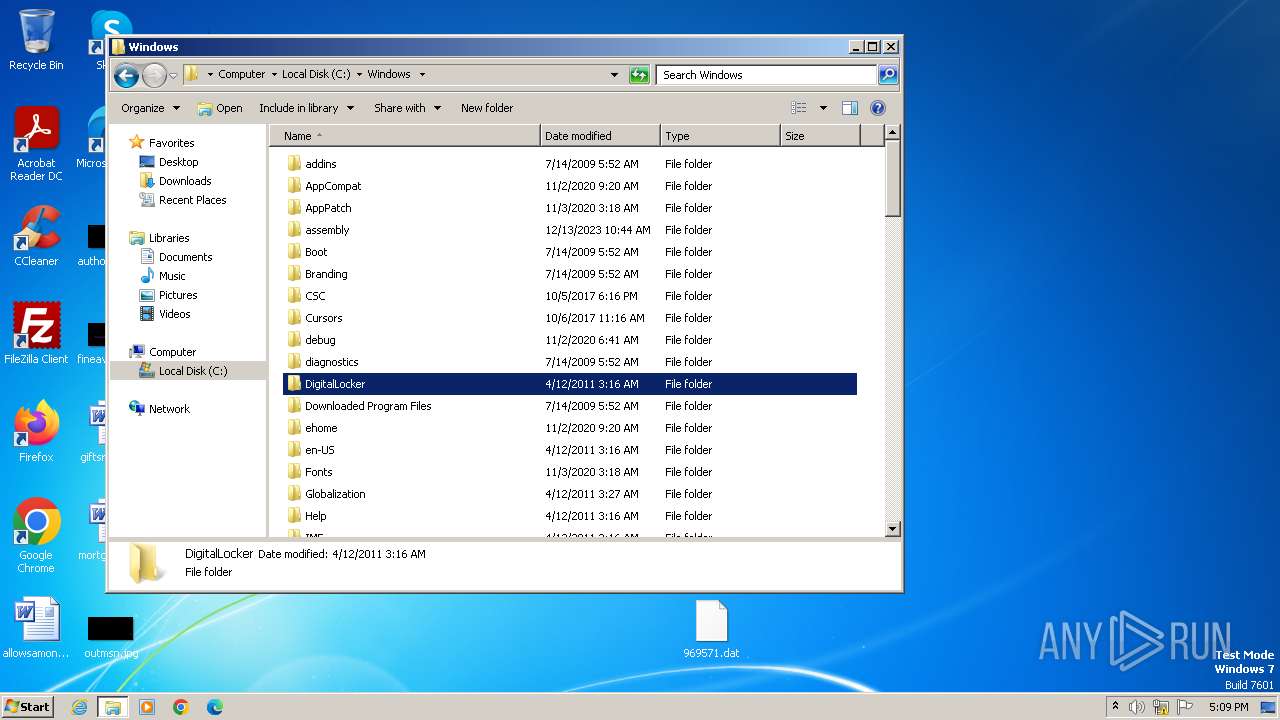This screenshot has height=720, width=1280.
Task: Open the address bar history dropdown
Action: pos(614,75)
